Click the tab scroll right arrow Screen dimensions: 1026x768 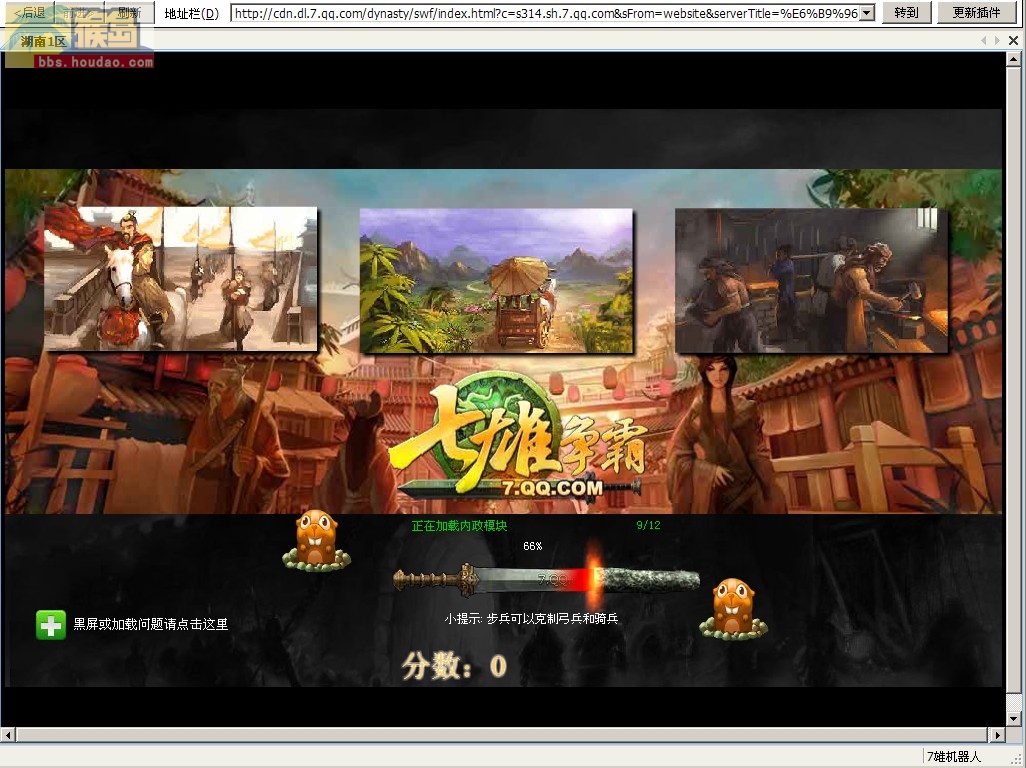point(997,41)
